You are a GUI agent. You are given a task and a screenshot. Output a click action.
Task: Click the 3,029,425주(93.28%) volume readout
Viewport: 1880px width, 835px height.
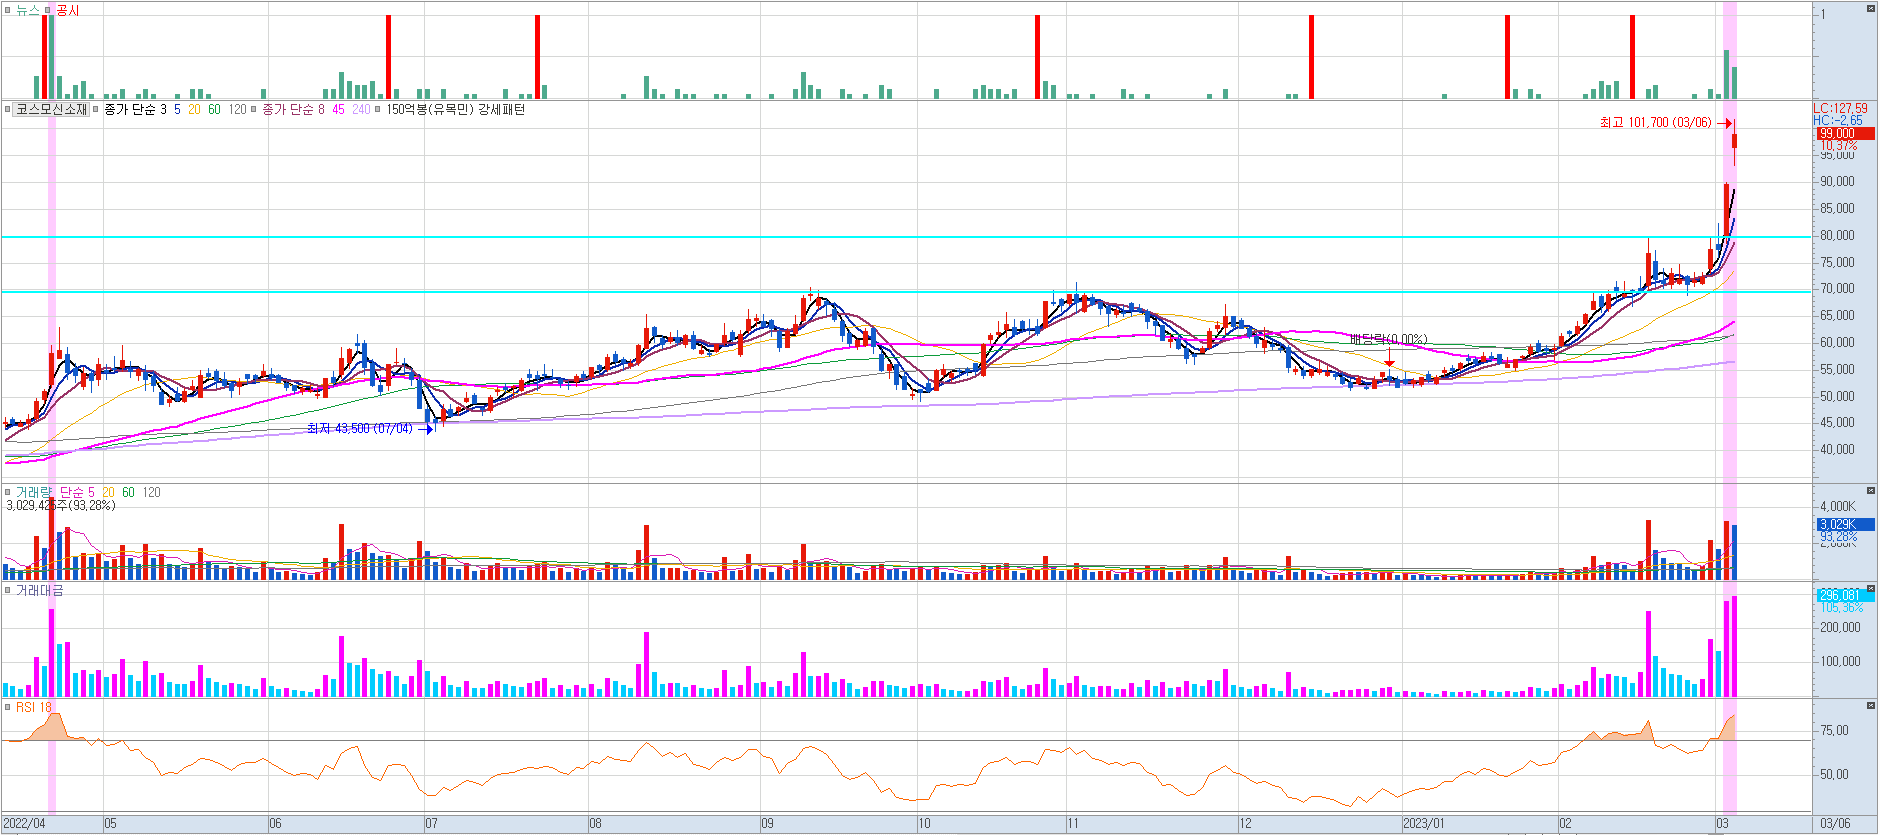[61, 505]
